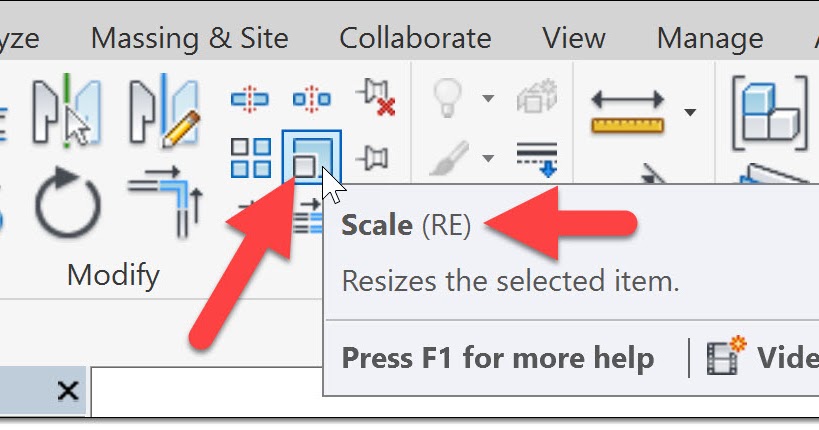Expand the Measure tool dropdown arrow
819x430 pixels.
690,112
